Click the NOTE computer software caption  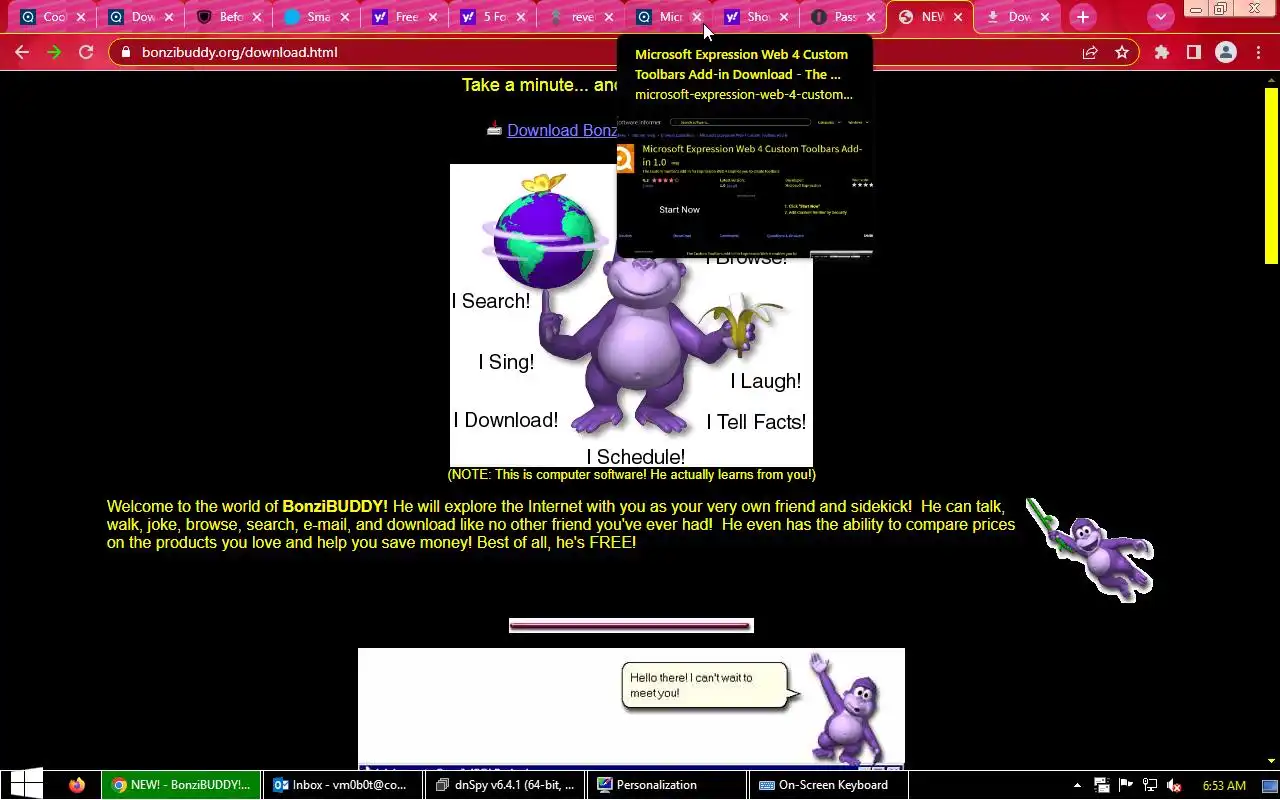[x=631, y=475]
